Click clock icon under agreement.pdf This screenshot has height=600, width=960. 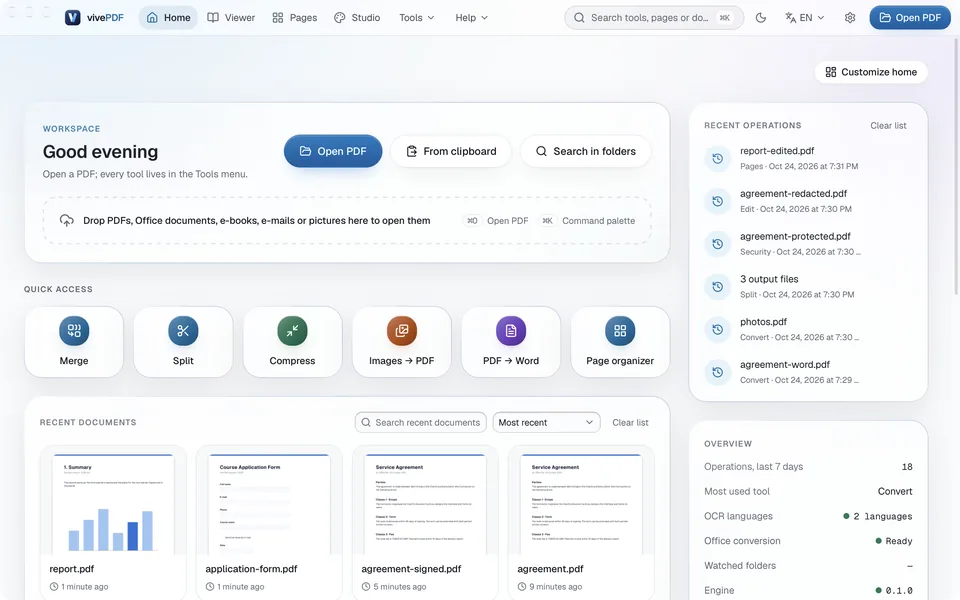(522, 587)
